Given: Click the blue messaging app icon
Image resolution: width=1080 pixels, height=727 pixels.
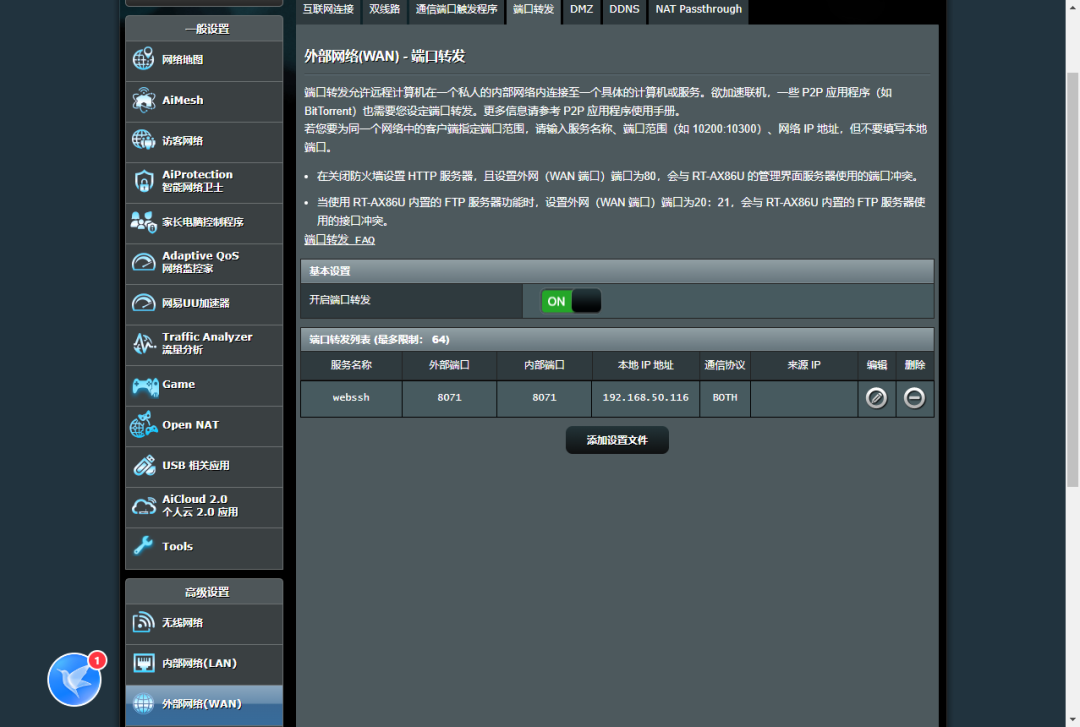Looking at the screenshot, I should click(73, 679).
